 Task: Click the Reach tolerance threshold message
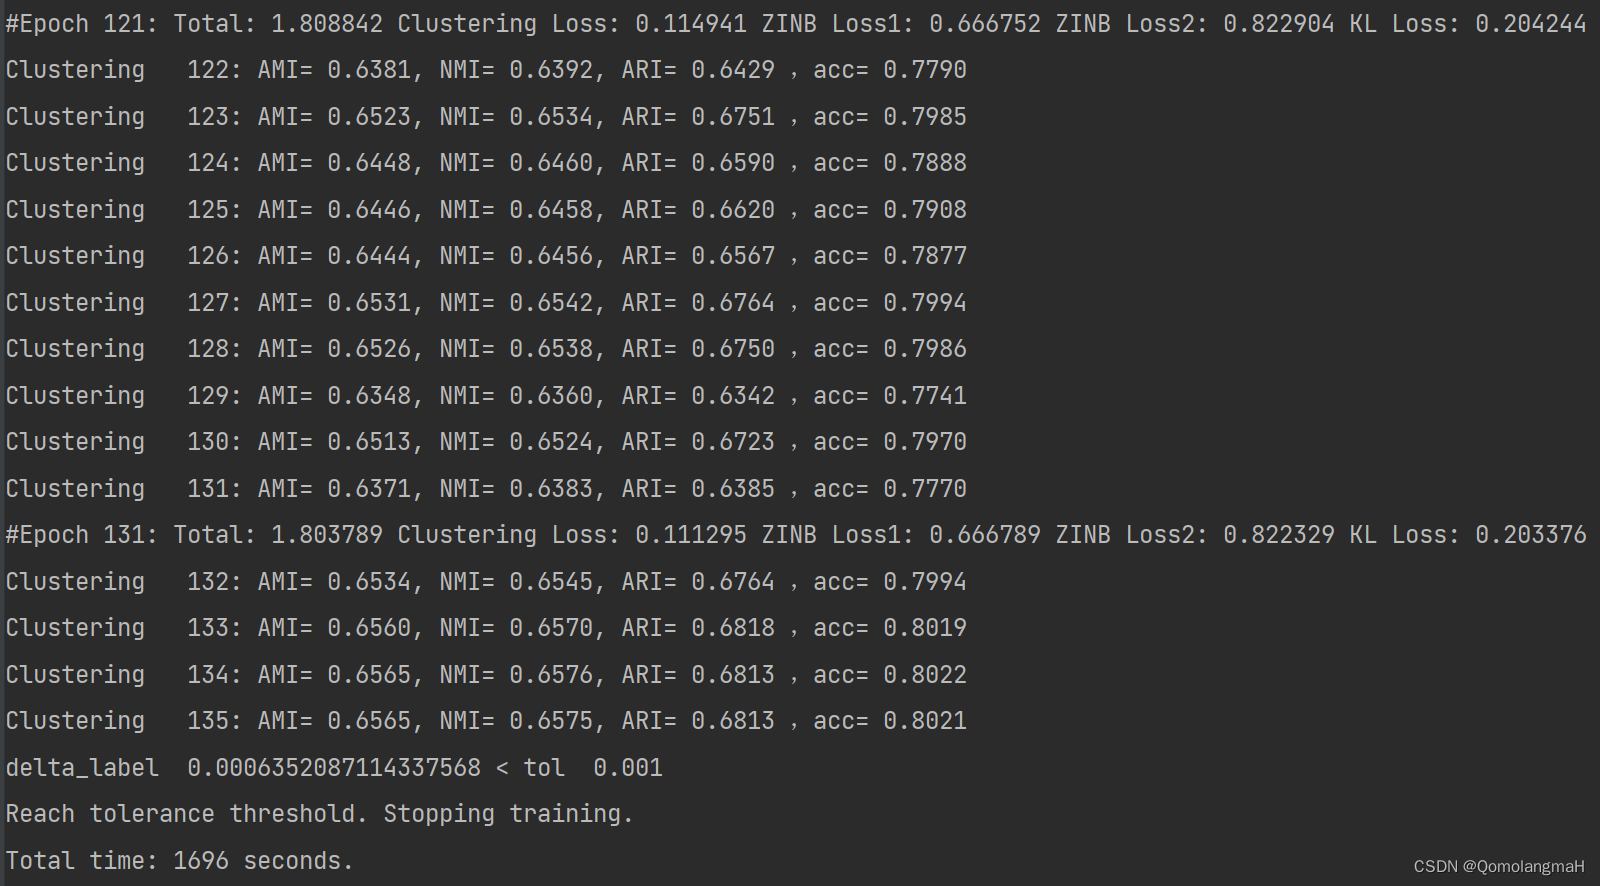click(x=320, y=814)
